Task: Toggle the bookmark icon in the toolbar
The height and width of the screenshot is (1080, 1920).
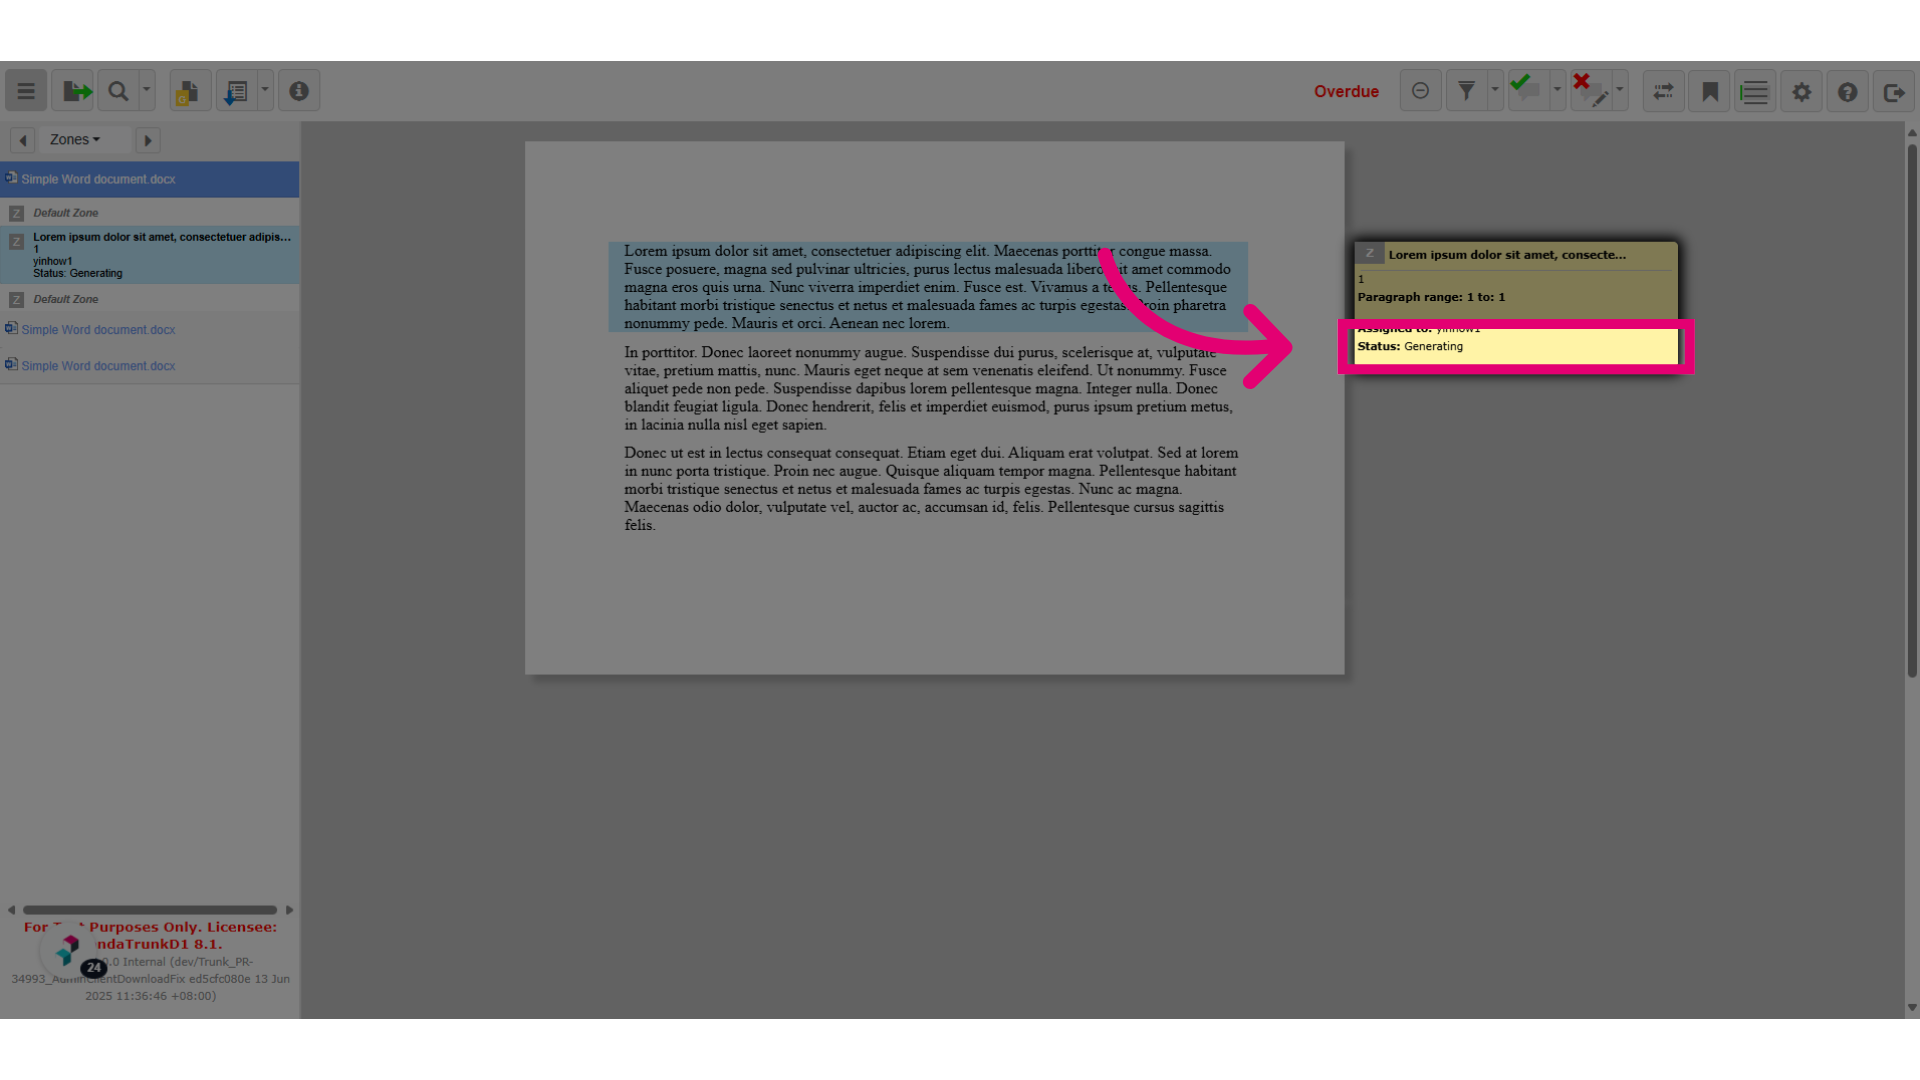Action: click(x=1710, y=91)
